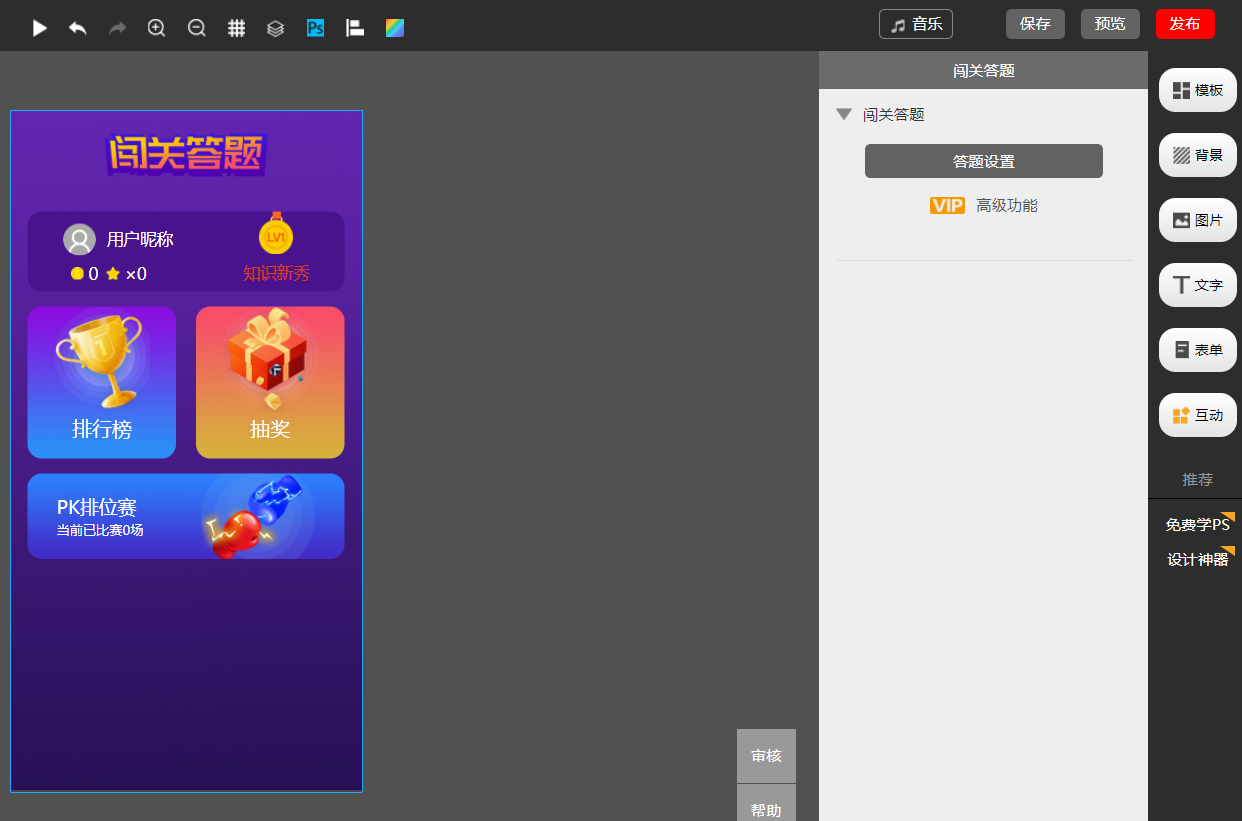Viewport: 1242px width, 821px height.
Task: Click the 免费学PS link
Action: point(1198,524)
